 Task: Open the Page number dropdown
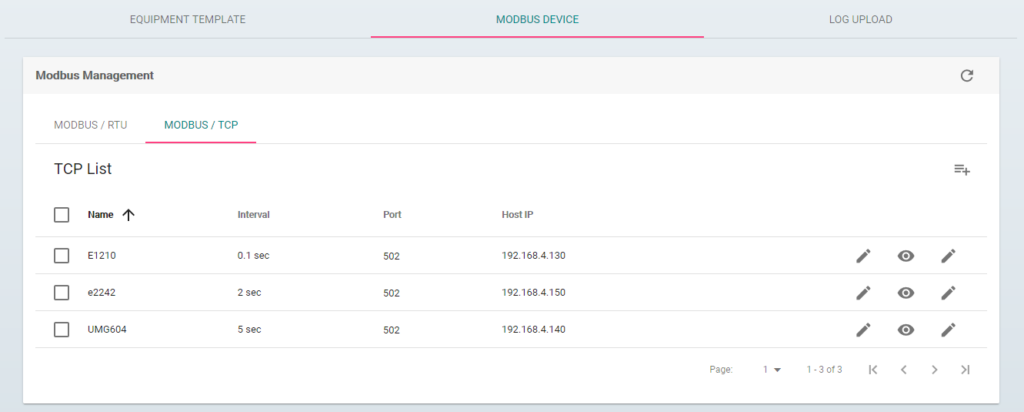pyautogui.click(x=772, y=369)
